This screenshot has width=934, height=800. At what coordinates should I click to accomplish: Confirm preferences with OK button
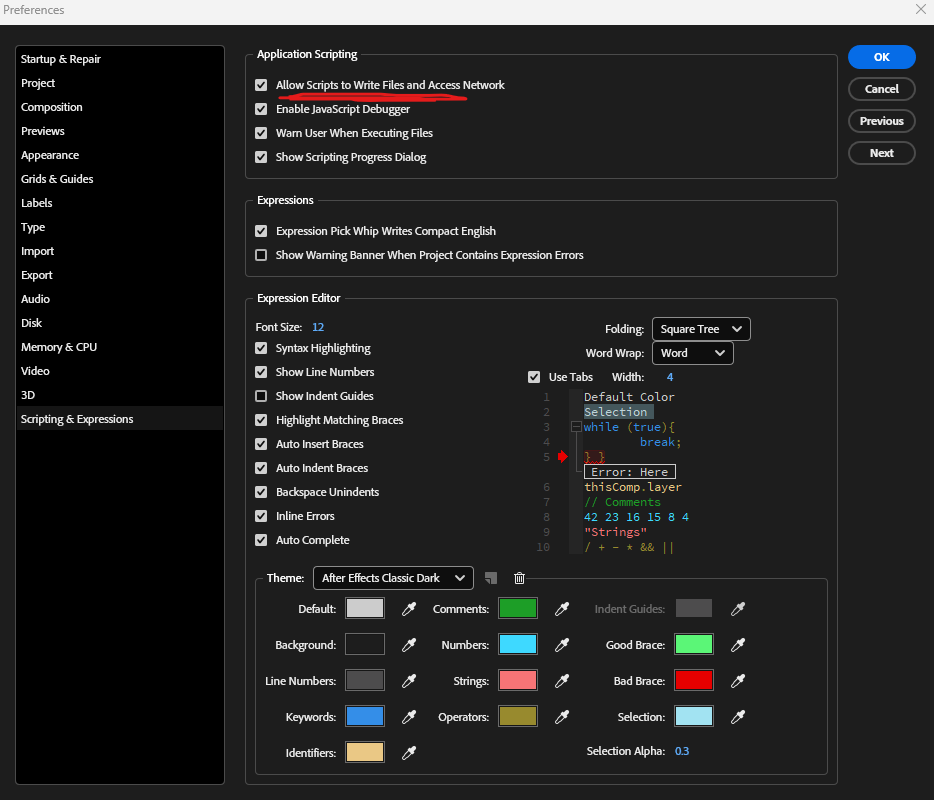pos(882,57)
